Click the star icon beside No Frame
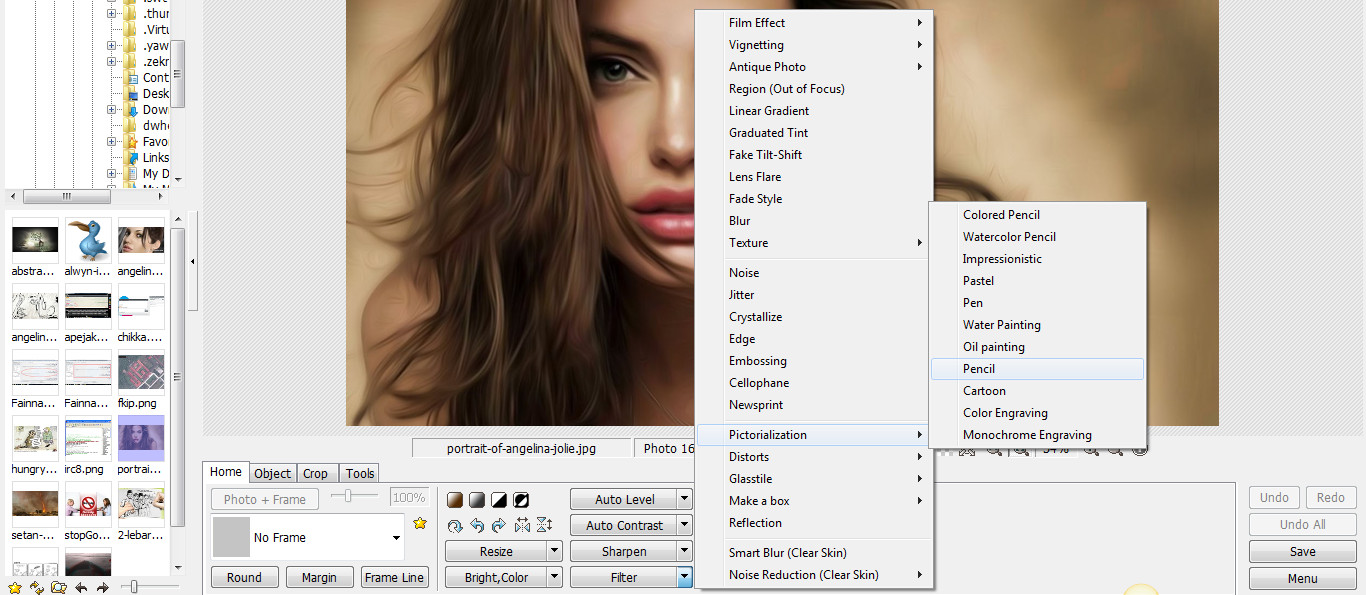The height and width of the screenshot is (595, 1366). 420,523
